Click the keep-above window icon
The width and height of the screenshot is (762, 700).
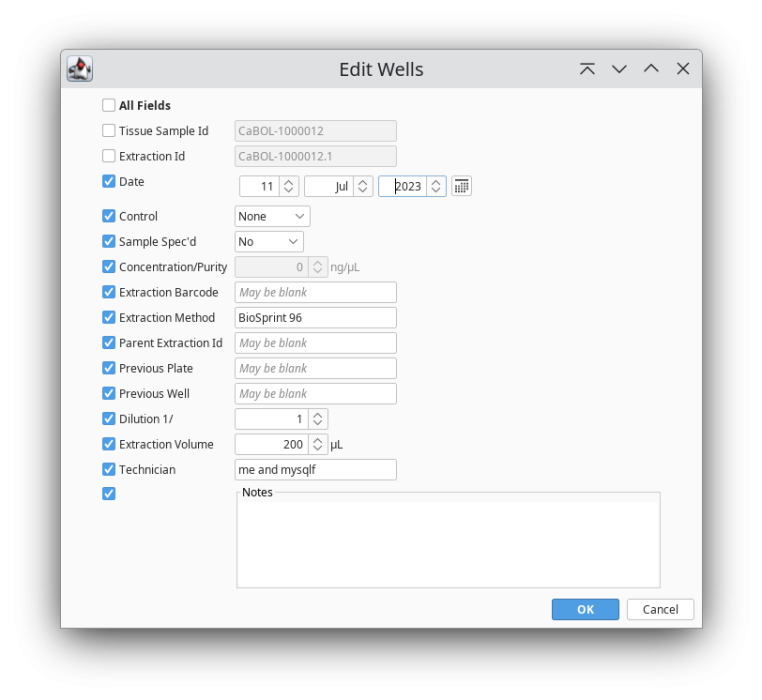tap(587, 69)
